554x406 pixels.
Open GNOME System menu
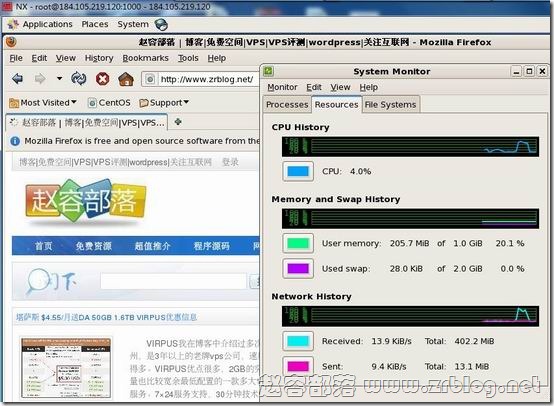point(133,24)
